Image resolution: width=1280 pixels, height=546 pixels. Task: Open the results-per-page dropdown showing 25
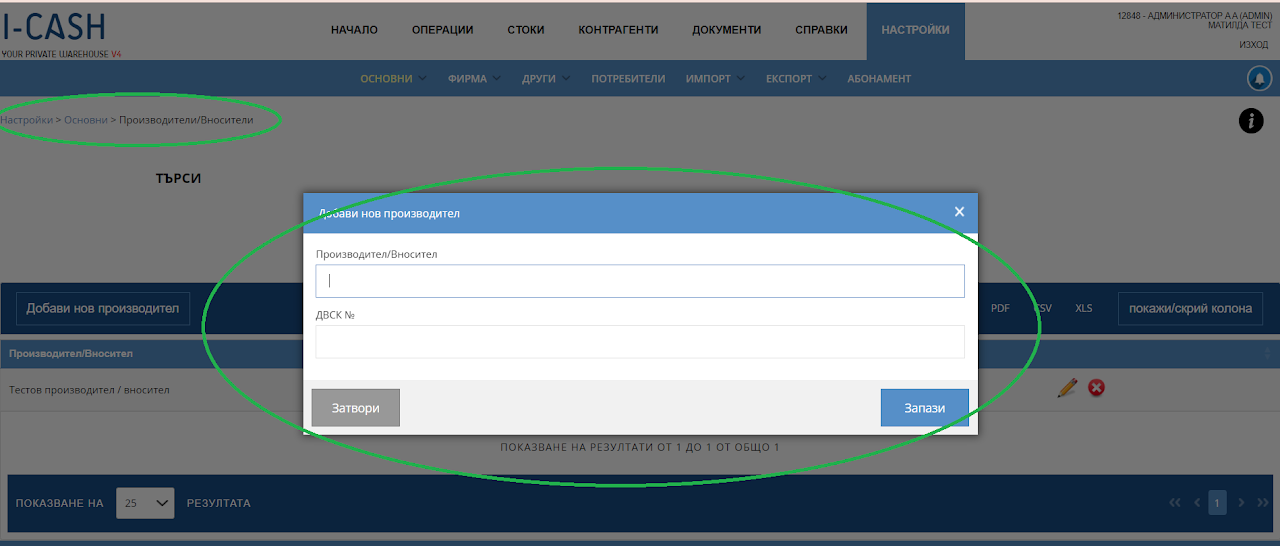[145, 503]
